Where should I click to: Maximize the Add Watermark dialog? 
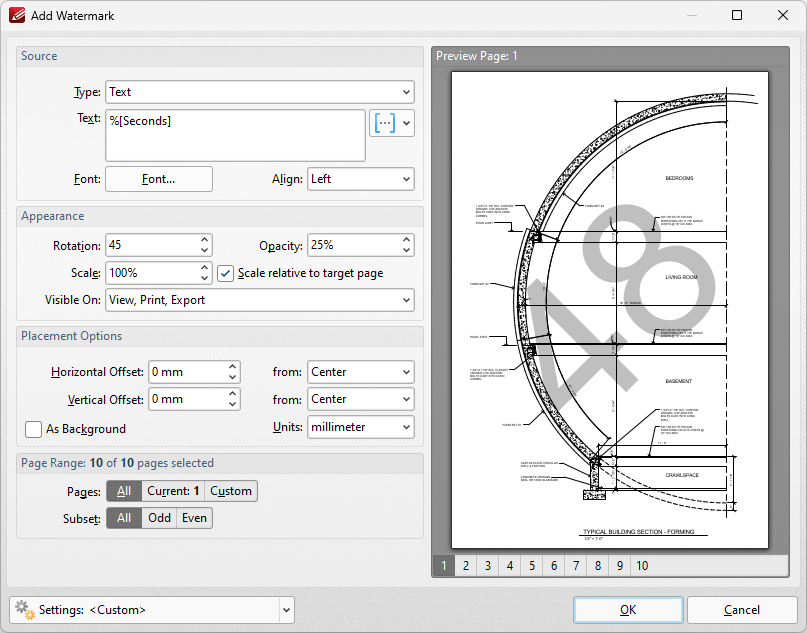pyautogui.click(x=737, y=15)
